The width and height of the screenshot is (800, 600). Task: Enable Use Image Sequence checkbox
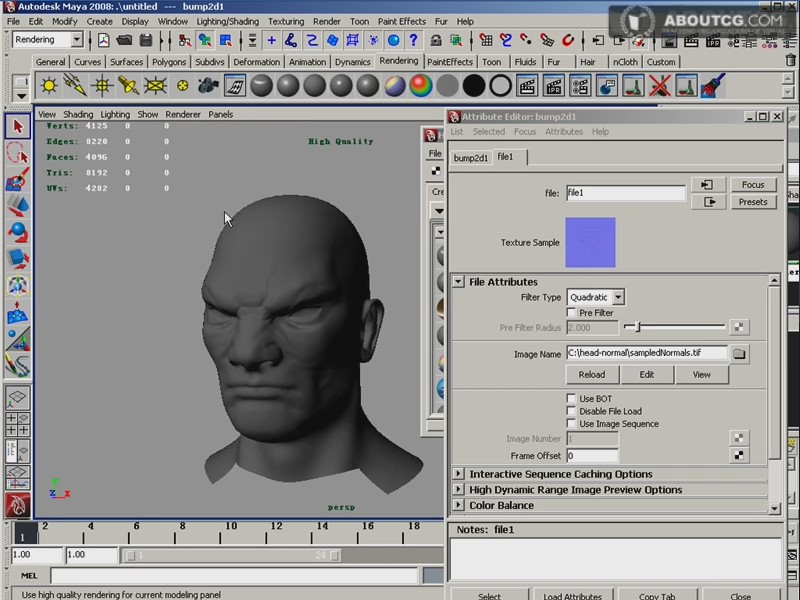[x=571, y=423]
